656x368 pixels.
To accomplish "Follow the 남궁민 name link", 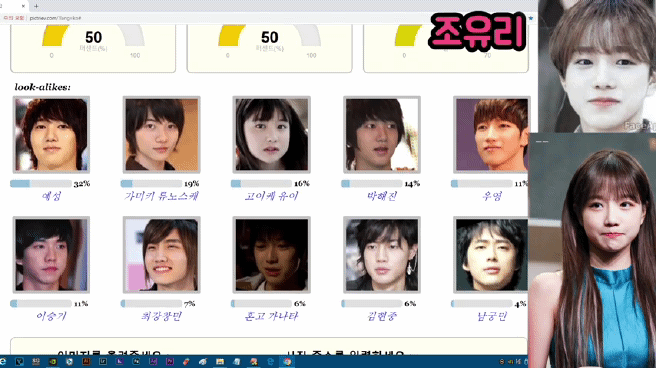I will pos(492,316).
